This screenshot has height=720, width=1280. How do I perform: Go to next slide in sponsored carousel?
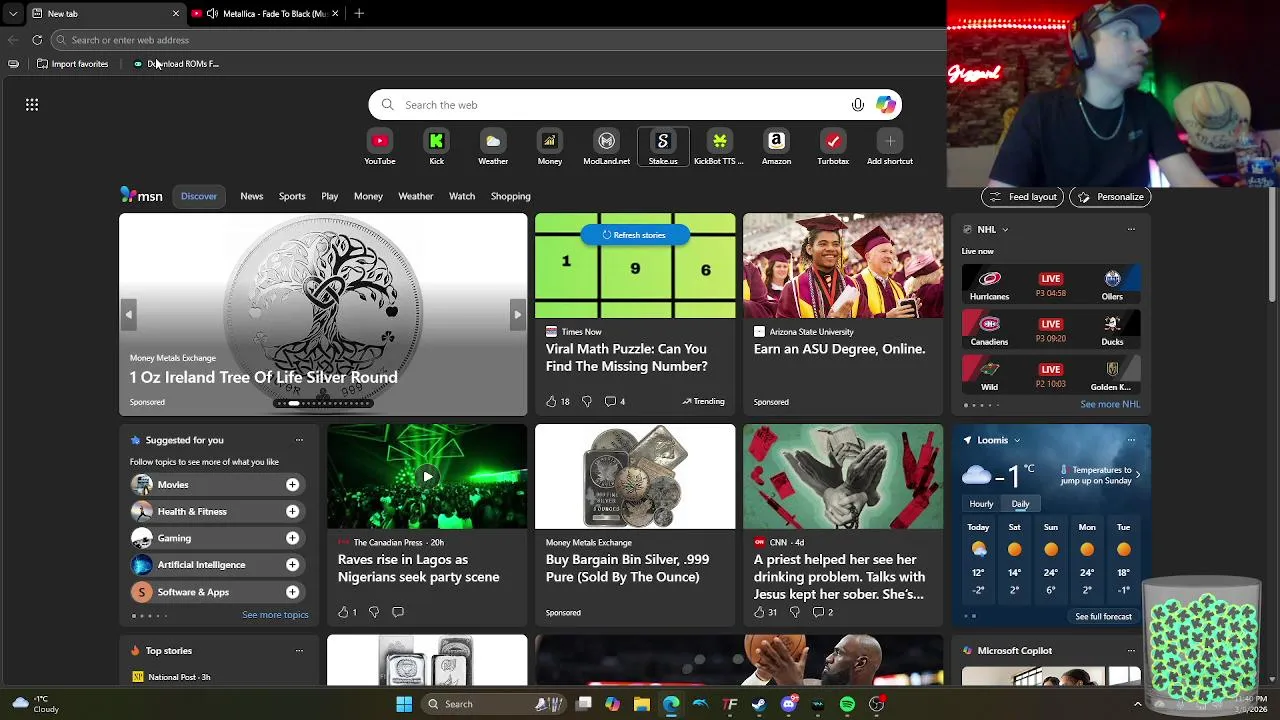point(517,315)
